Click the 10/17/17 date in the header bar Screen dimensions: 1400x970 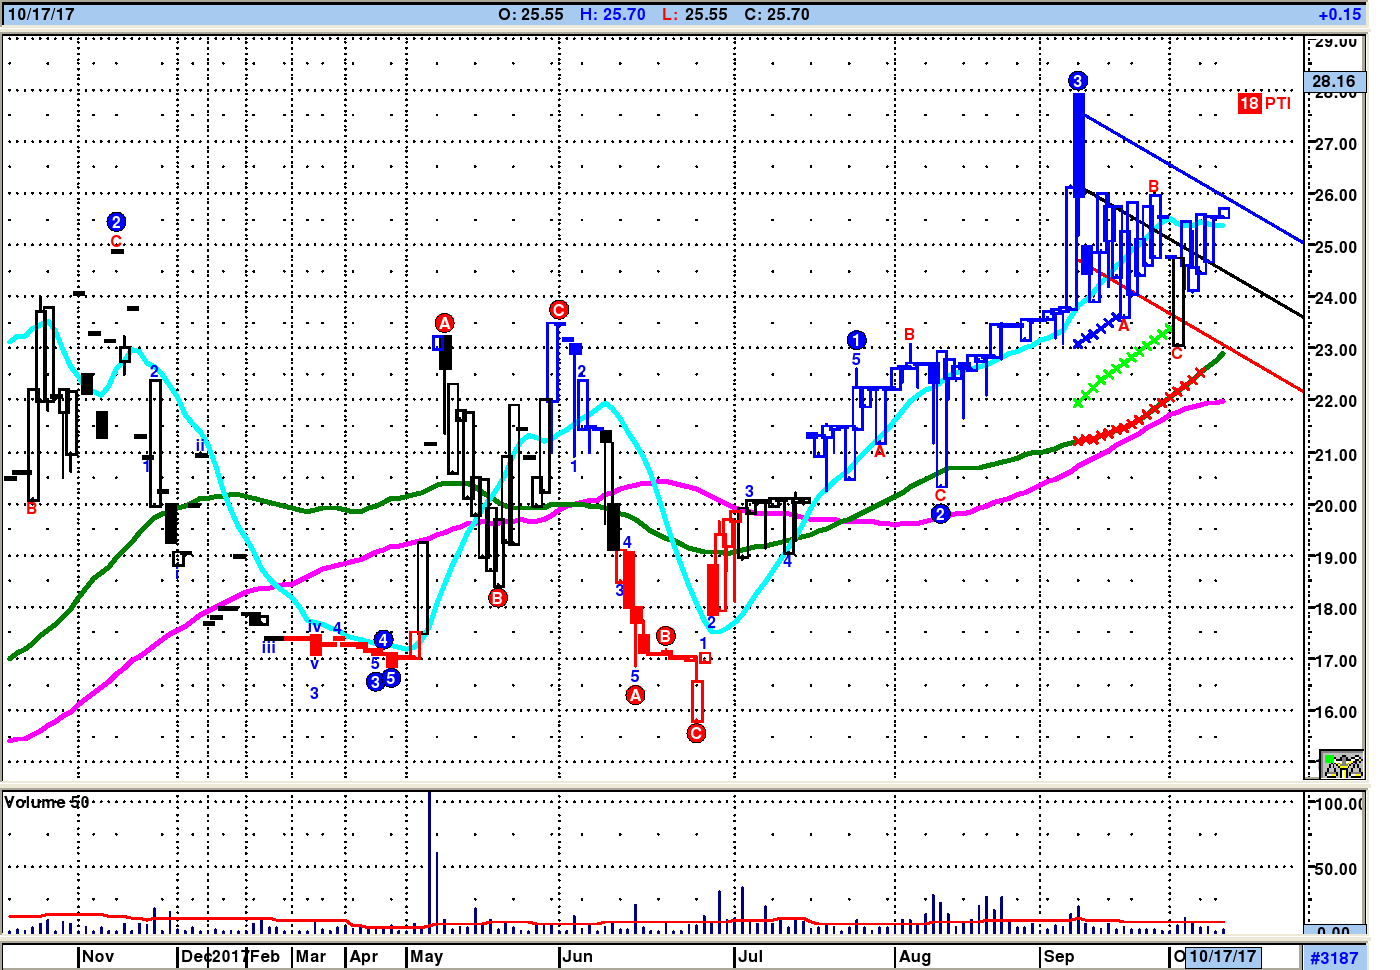tap(41, 14)
